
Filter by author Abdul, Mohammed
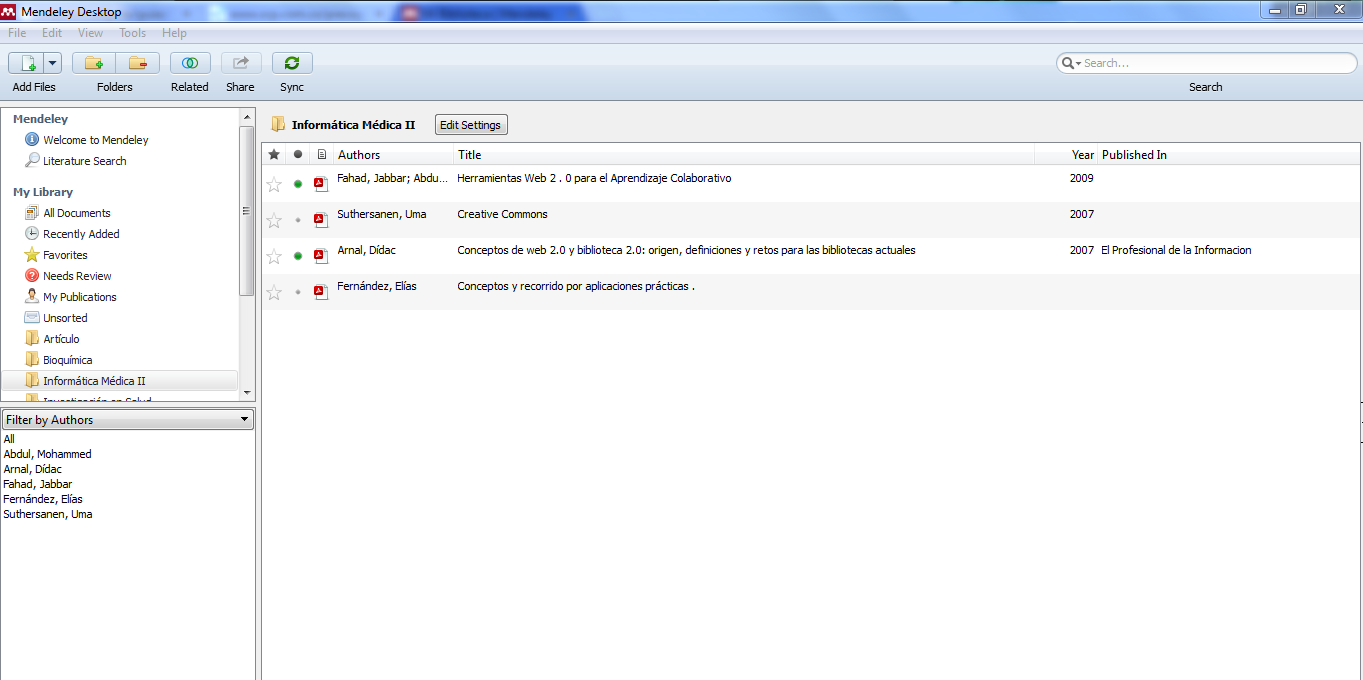click(x=47, y=454)
